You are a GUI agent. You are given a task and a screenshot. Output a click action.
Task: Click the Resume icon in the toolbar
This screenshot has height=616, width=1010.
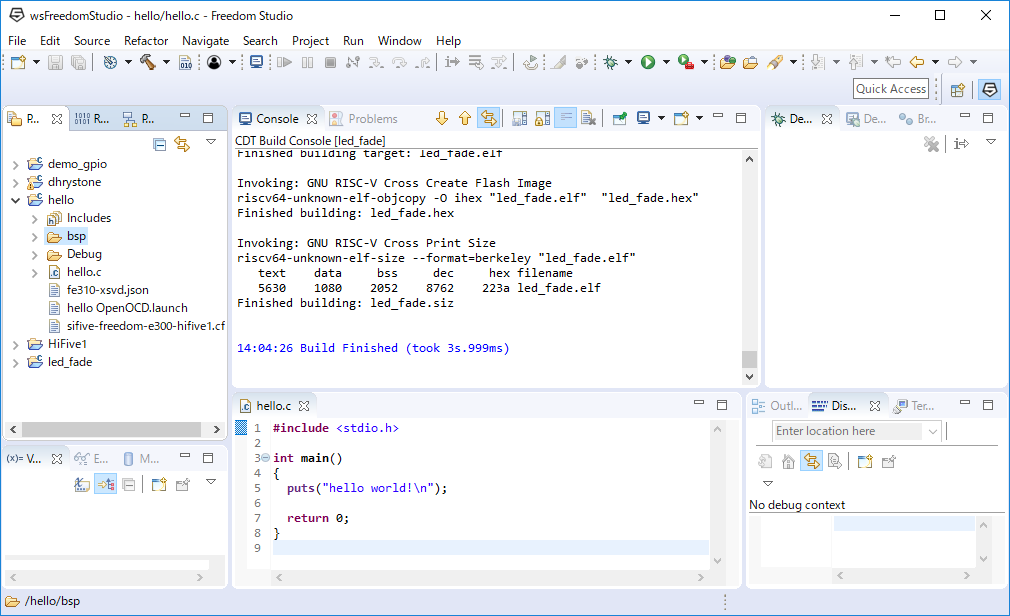[284, 63]
